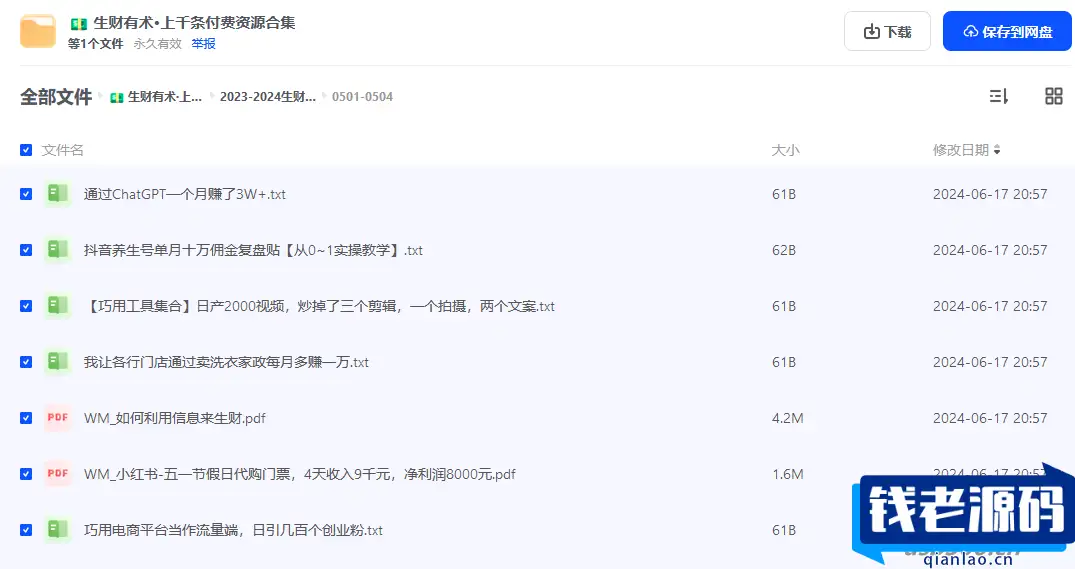The height and width of the screenshot is (569, 1075).
Task: Sort by 修改日期 column arrow
Action: click(997, 150)
